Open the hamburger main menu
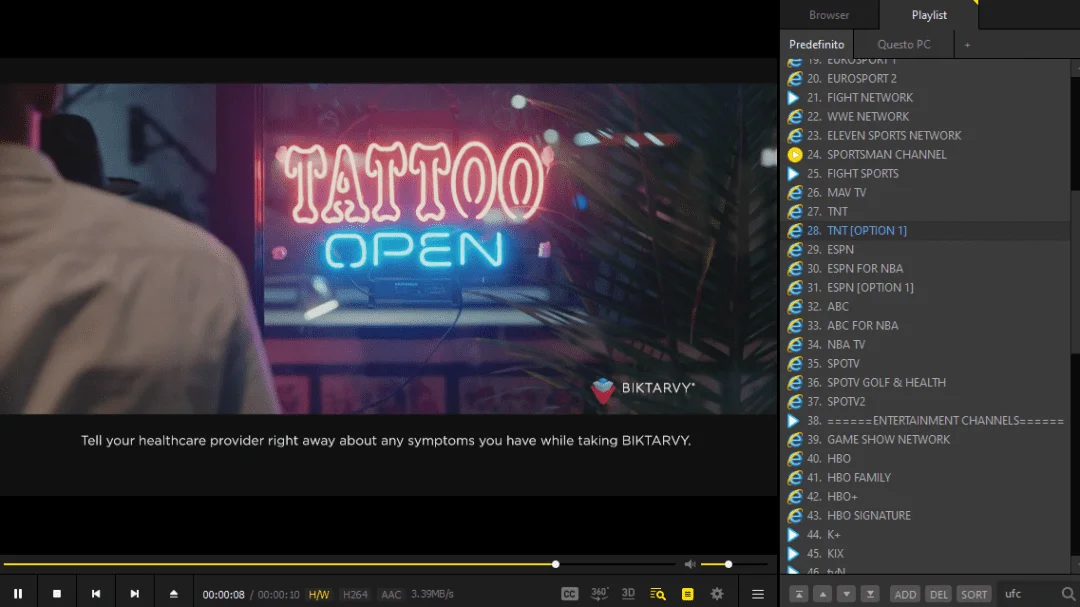The height and width of the screenshot is (607, 1080). [x=758, y=593]
